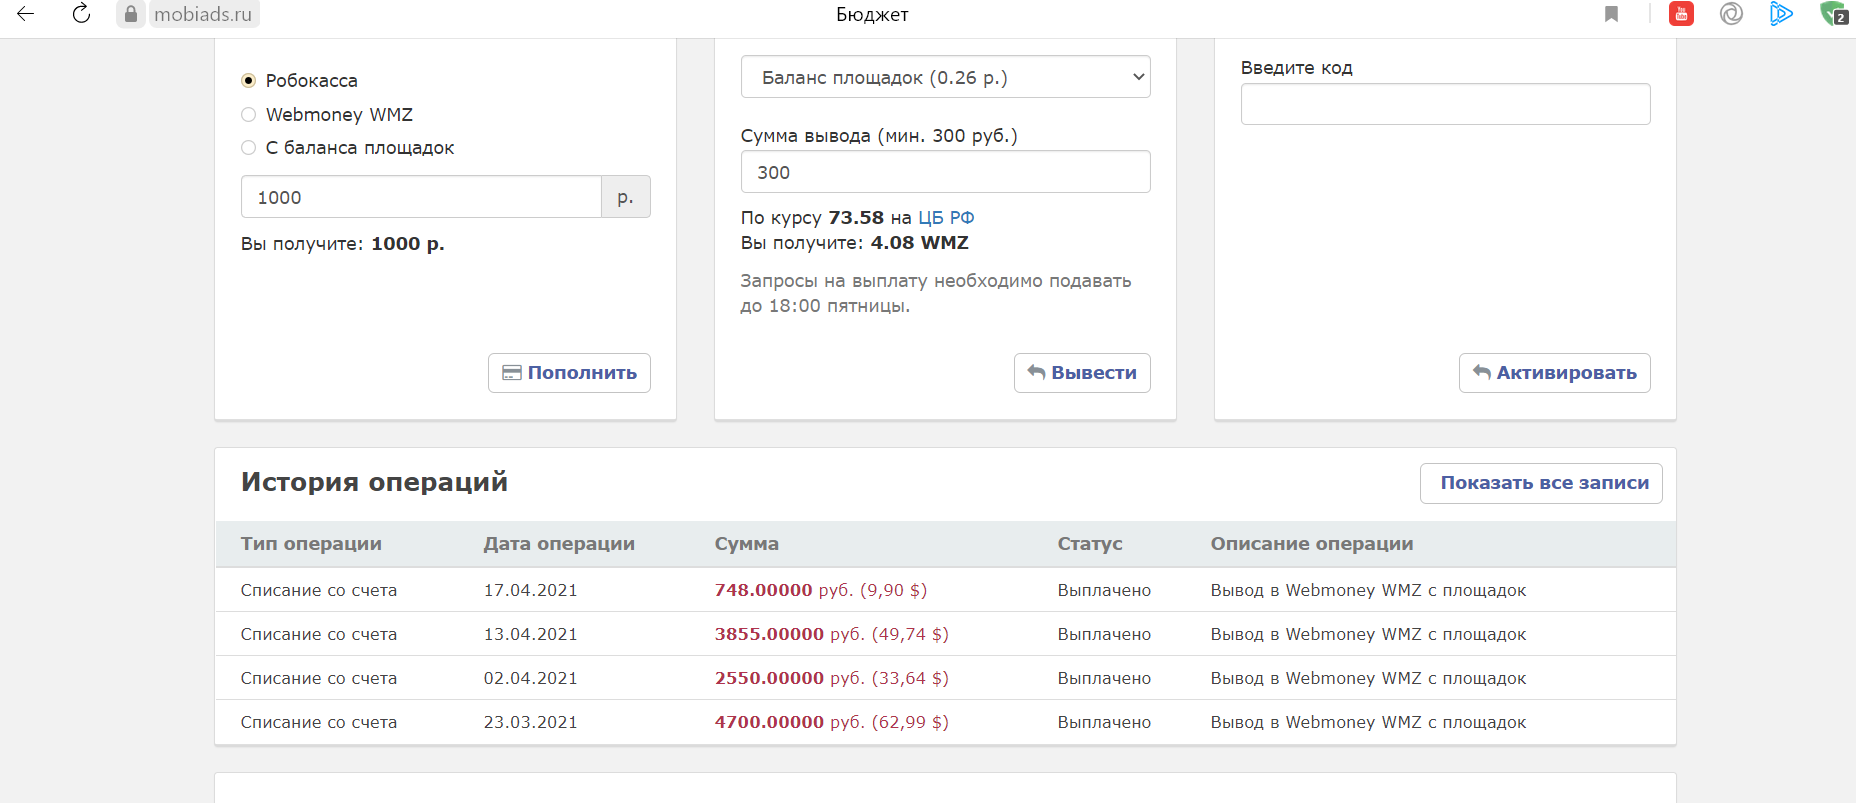Go back with the browser back arrow
1856x803 pixels.
(26, 14)
